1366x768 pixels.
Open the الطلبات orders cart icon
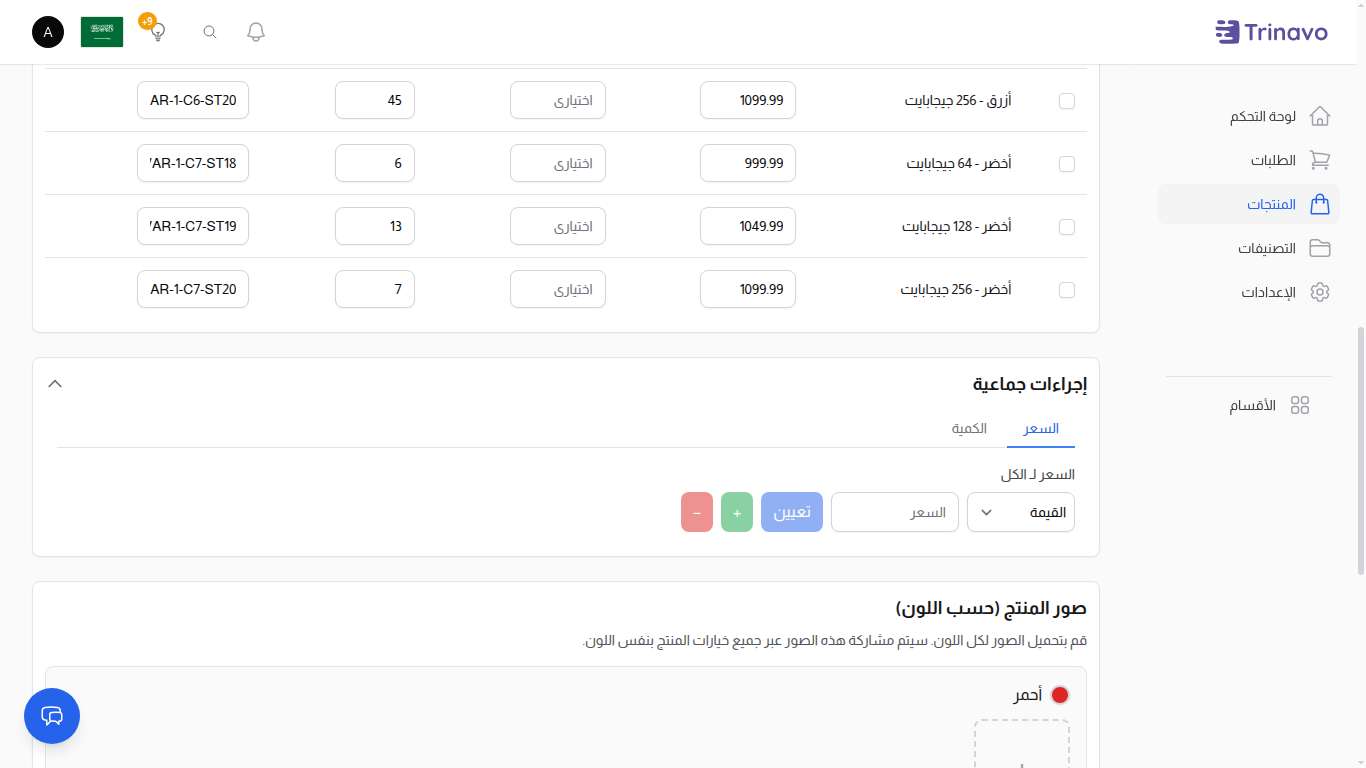[x=1320, y=160]
